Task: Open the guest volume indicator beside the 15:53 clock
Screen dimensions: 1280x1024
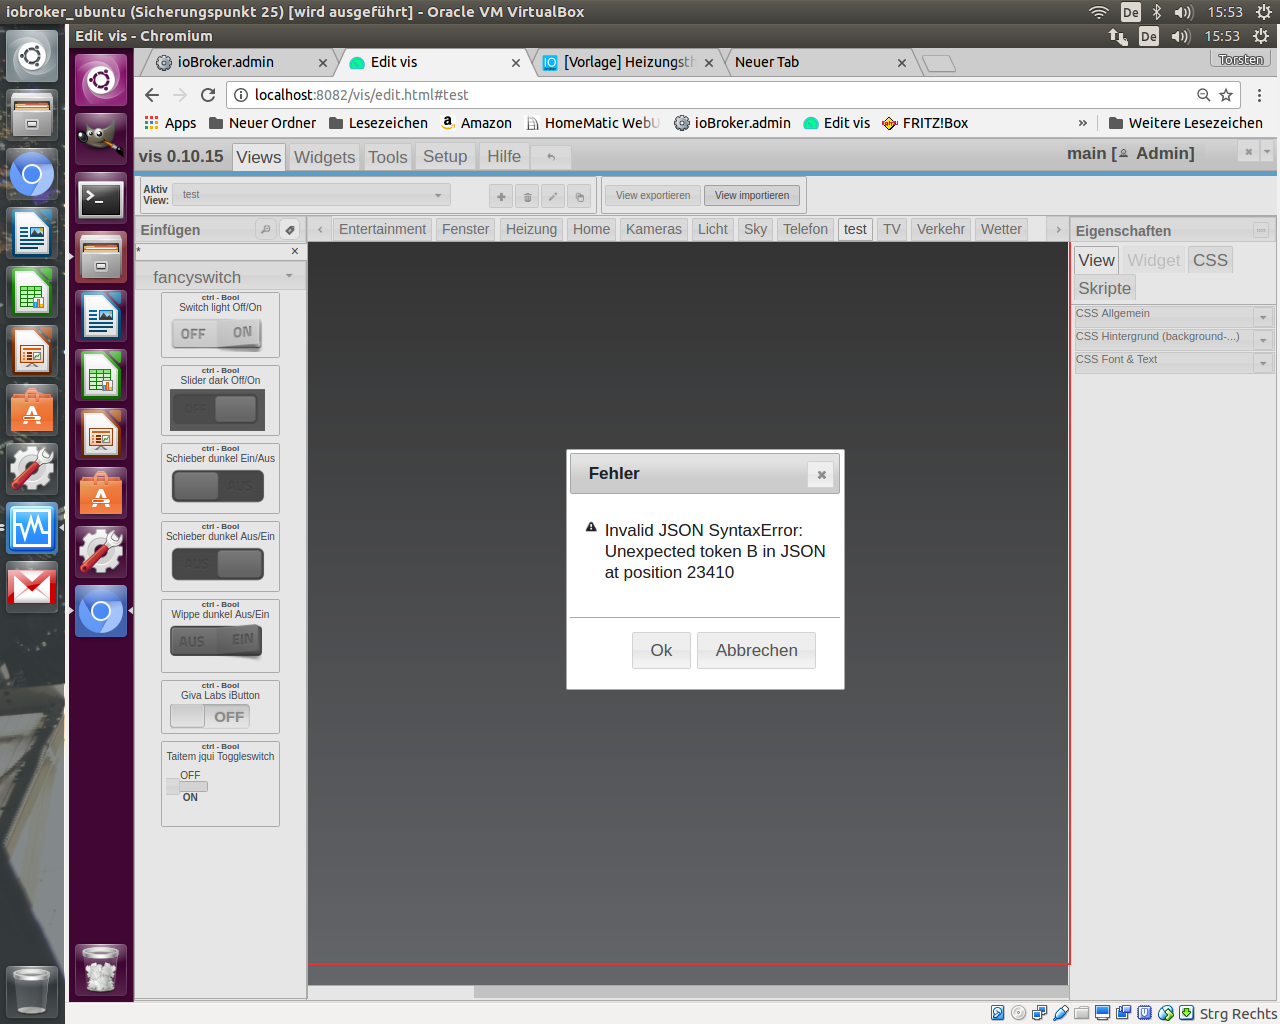Action: [1181, 36]
